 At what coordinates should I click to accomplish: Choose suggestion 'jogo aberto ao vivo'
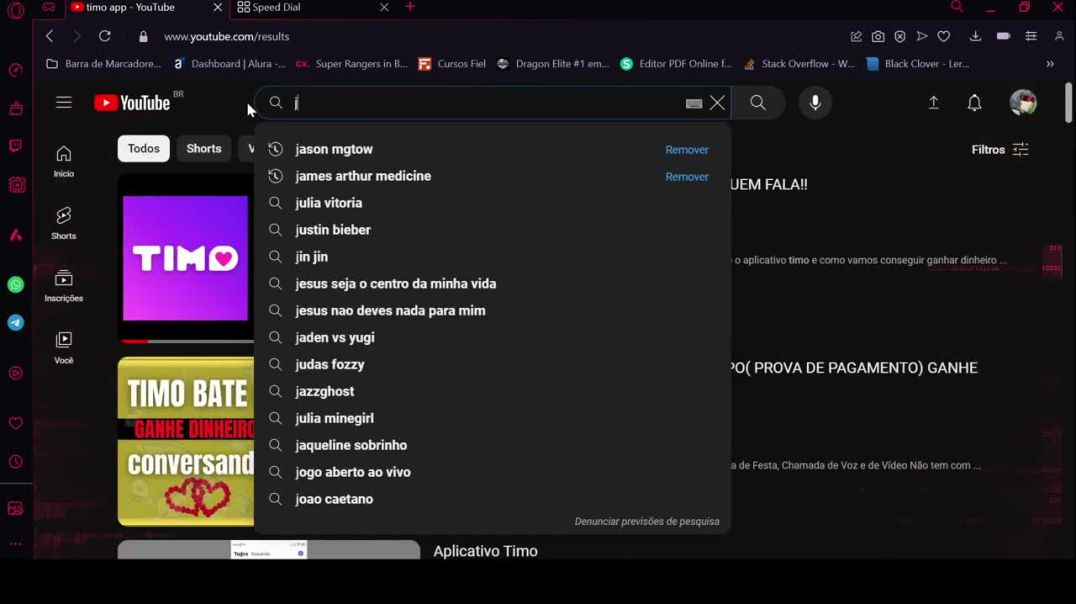491,472
